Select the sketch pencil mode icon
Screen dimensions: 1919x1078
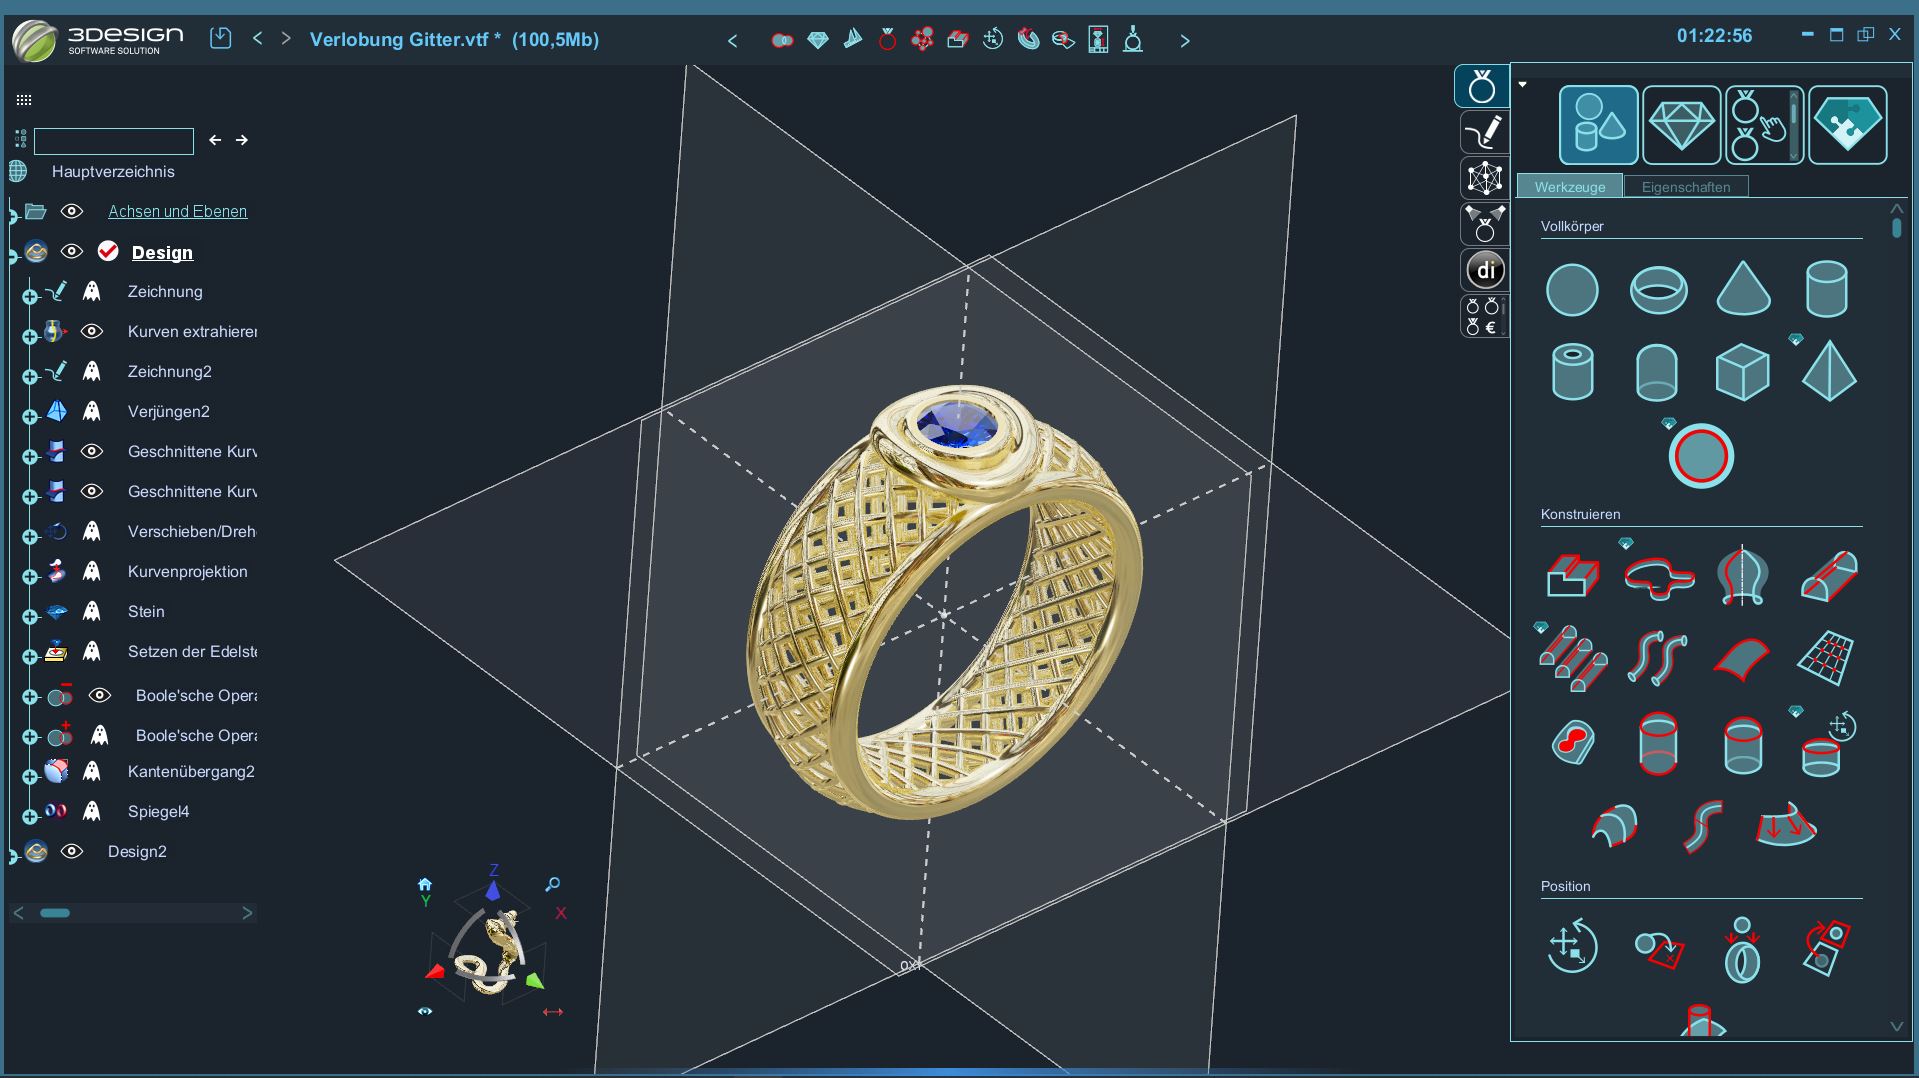[1483, 132]
